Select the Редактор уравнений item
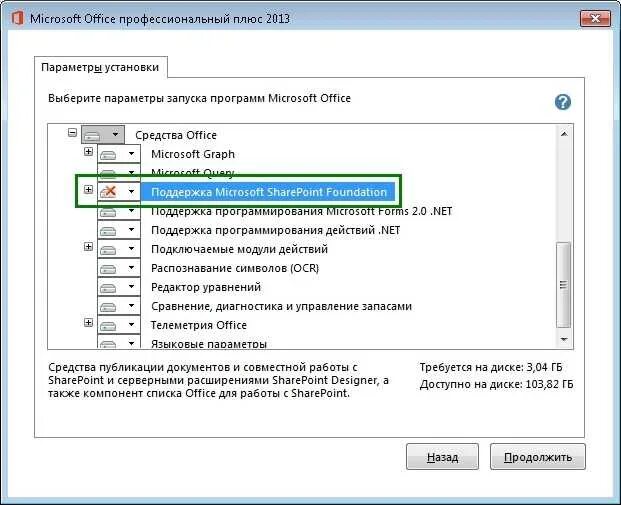Image resolution: width=621 pixels, height=505 pixels. 206,287
